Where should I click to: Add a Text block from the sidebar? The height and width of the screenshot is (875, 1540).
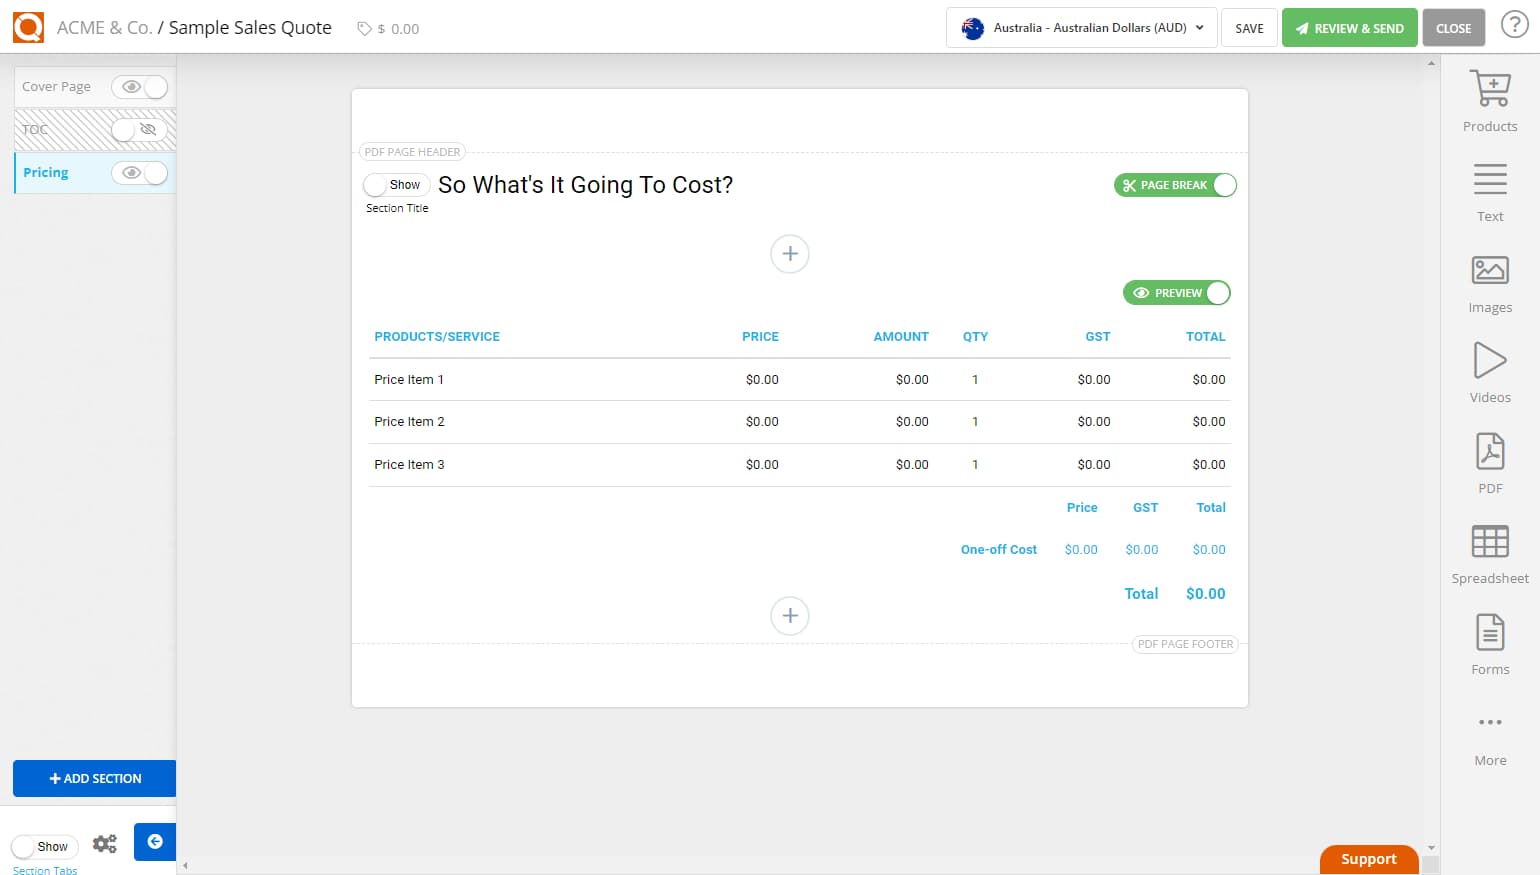pos(1489,188)
